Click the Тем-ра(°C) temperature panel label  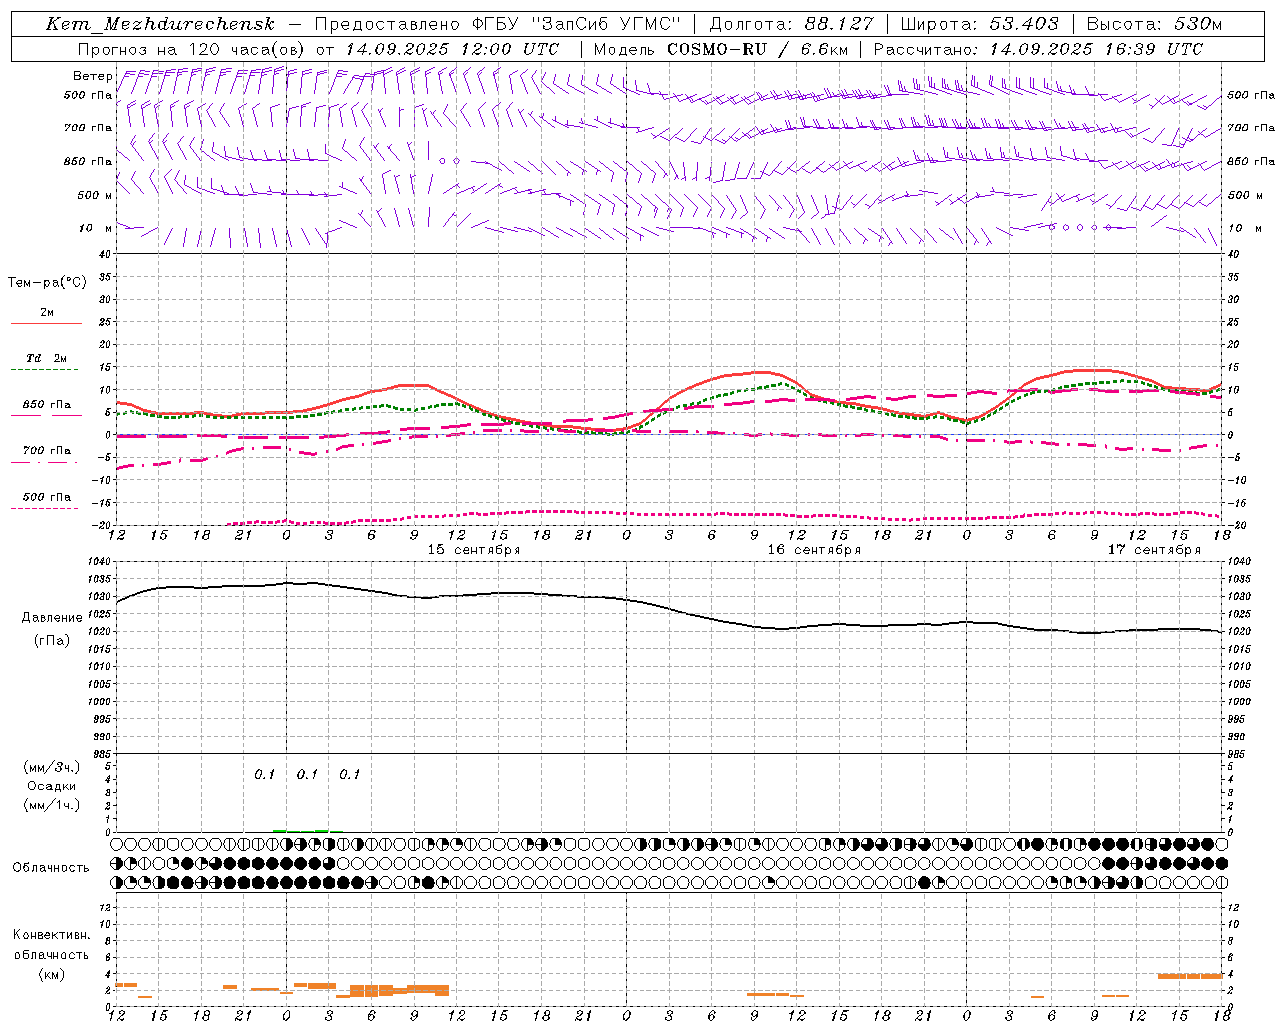coord(47,283)
